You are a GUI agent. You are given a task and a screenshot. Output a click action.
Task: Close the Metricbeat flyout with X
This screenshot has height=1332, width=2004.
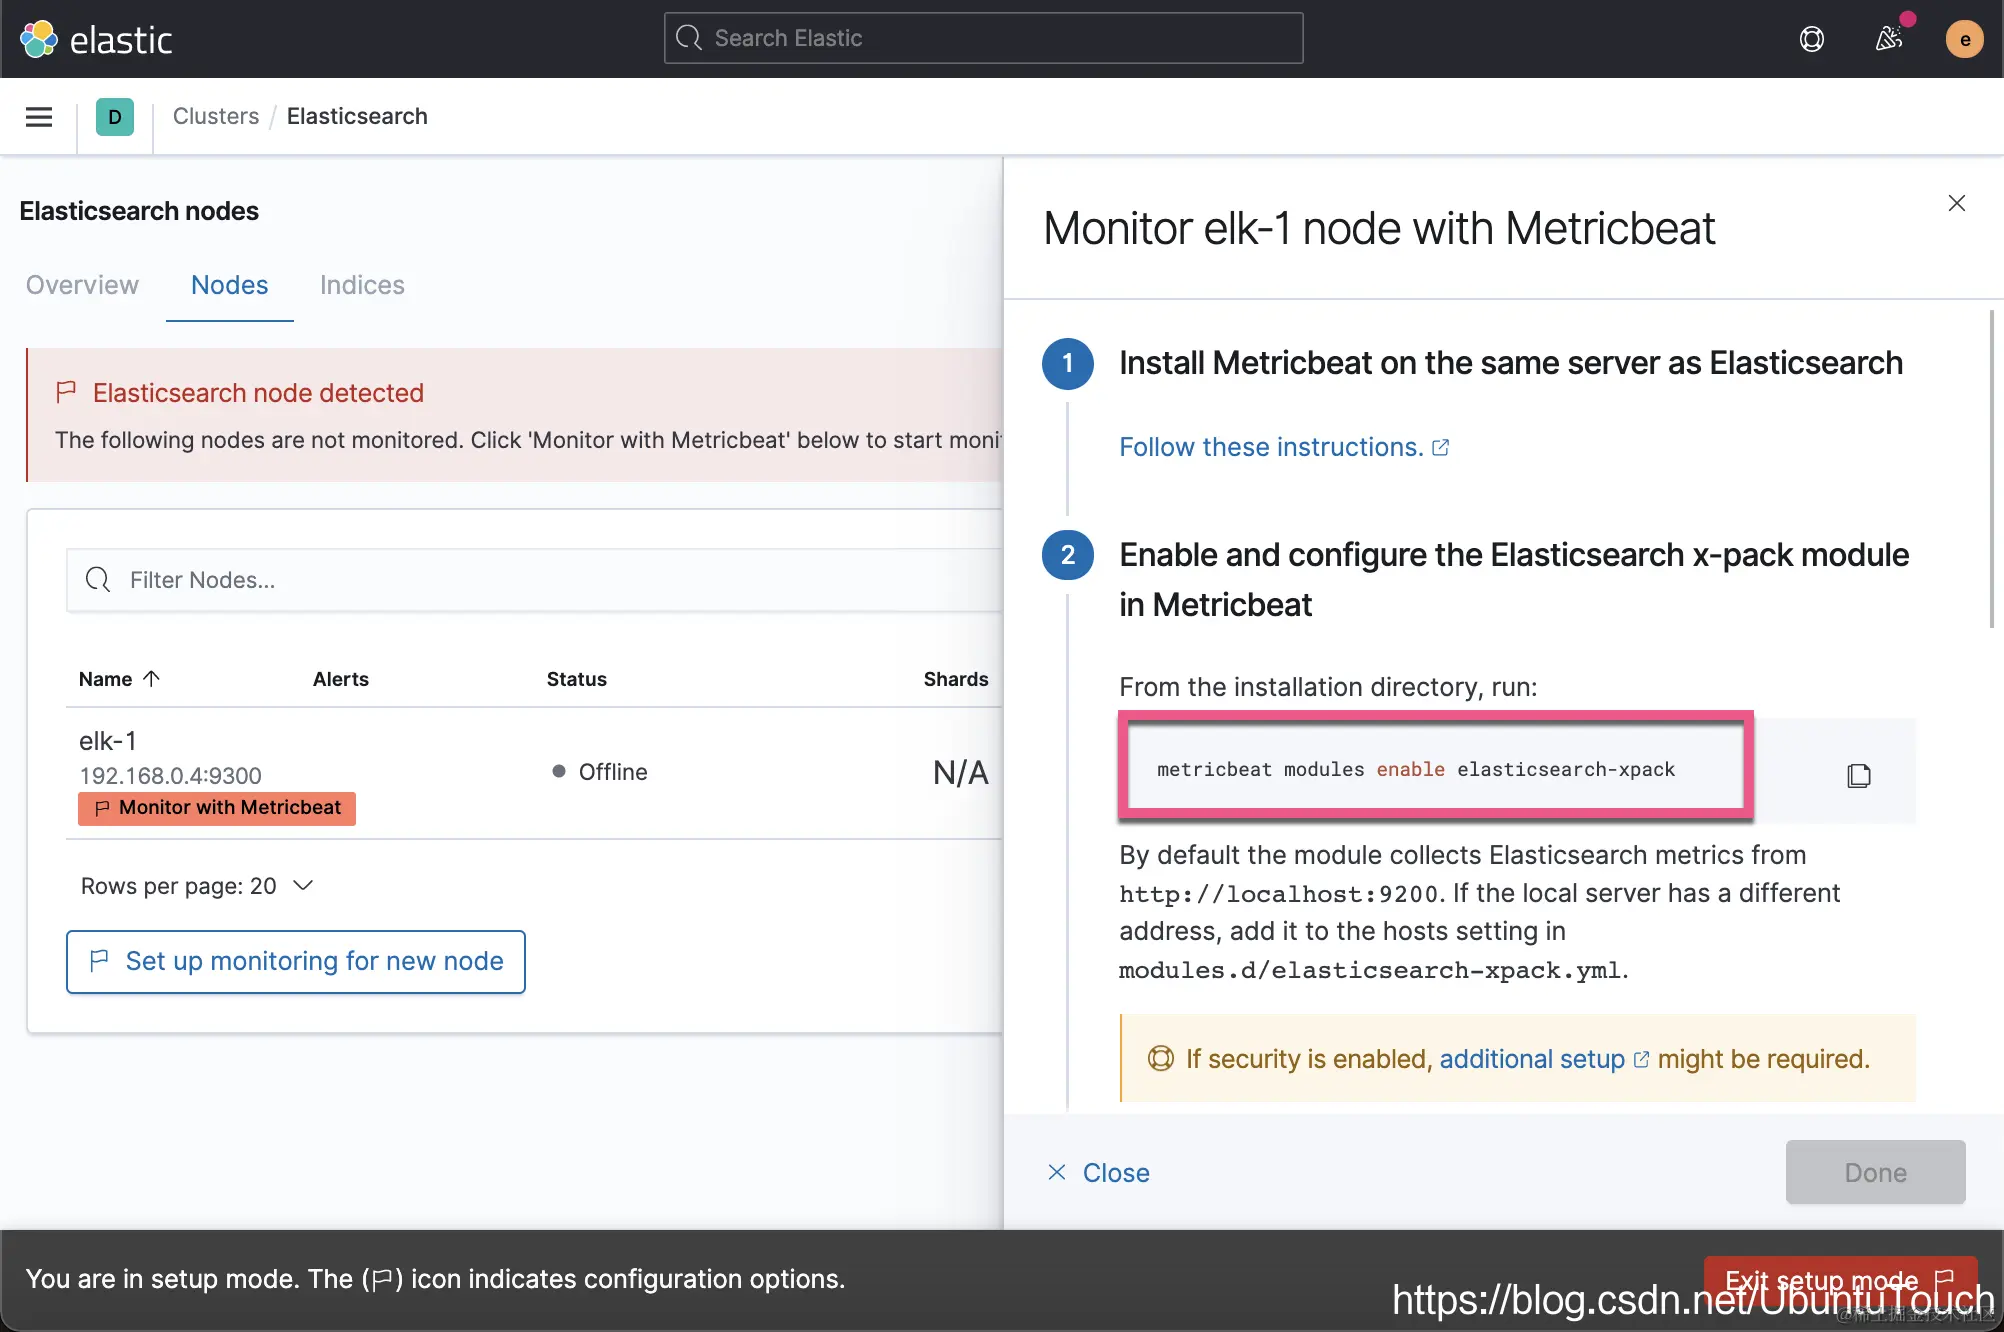click(1957, 204)
